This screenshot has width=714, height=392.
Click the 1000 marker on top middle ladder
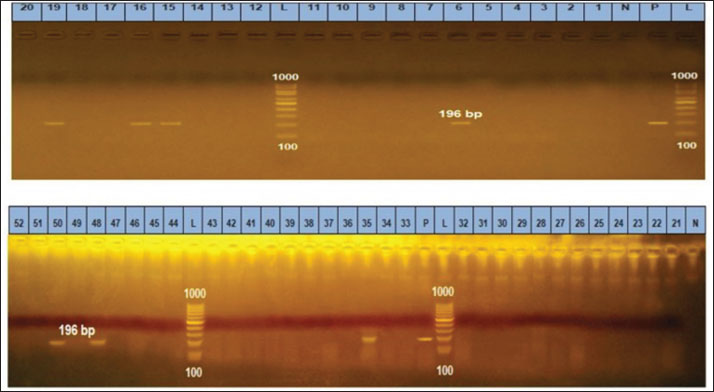[x=286, y=77]
